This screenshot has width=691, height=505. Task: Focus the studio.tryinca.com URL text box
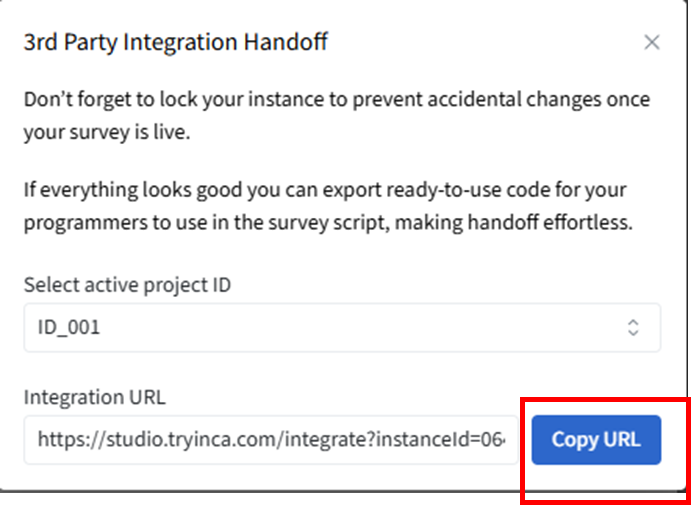(x=271, y=440)
